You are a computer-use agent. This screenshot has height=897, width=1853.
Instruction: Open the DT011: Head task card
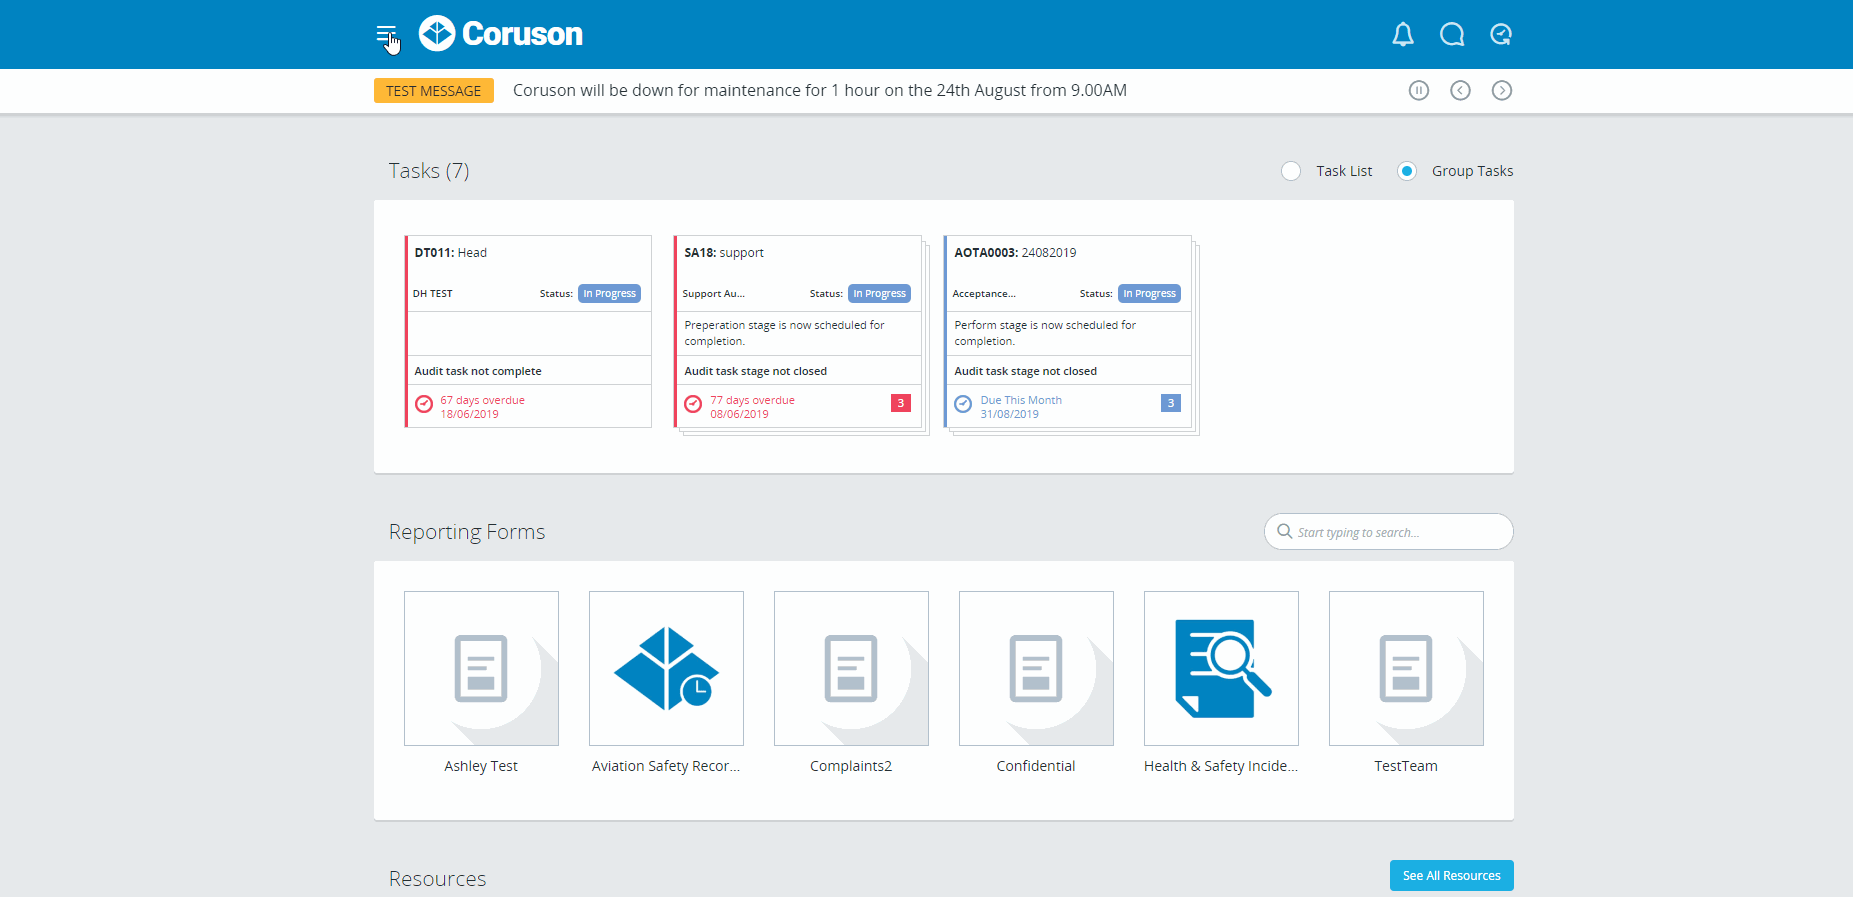[528, 331]
